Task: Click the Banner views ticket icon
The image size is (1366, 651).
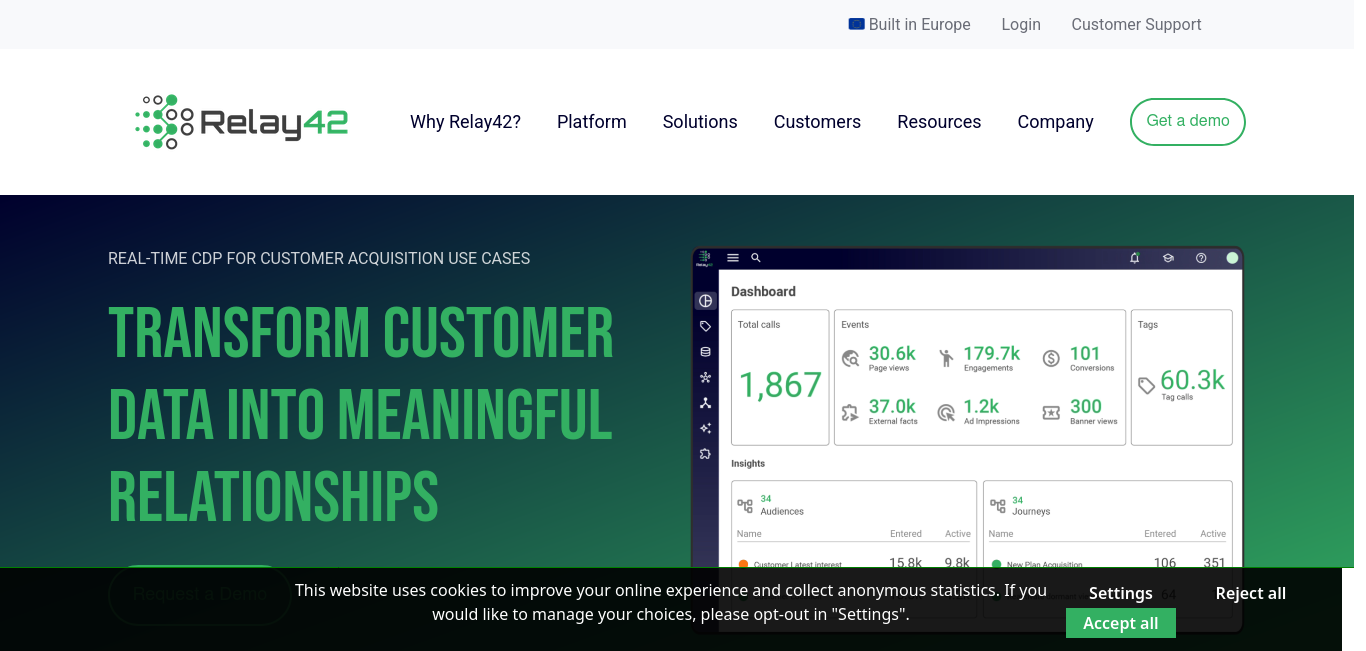Action: tap(1051, 412)
